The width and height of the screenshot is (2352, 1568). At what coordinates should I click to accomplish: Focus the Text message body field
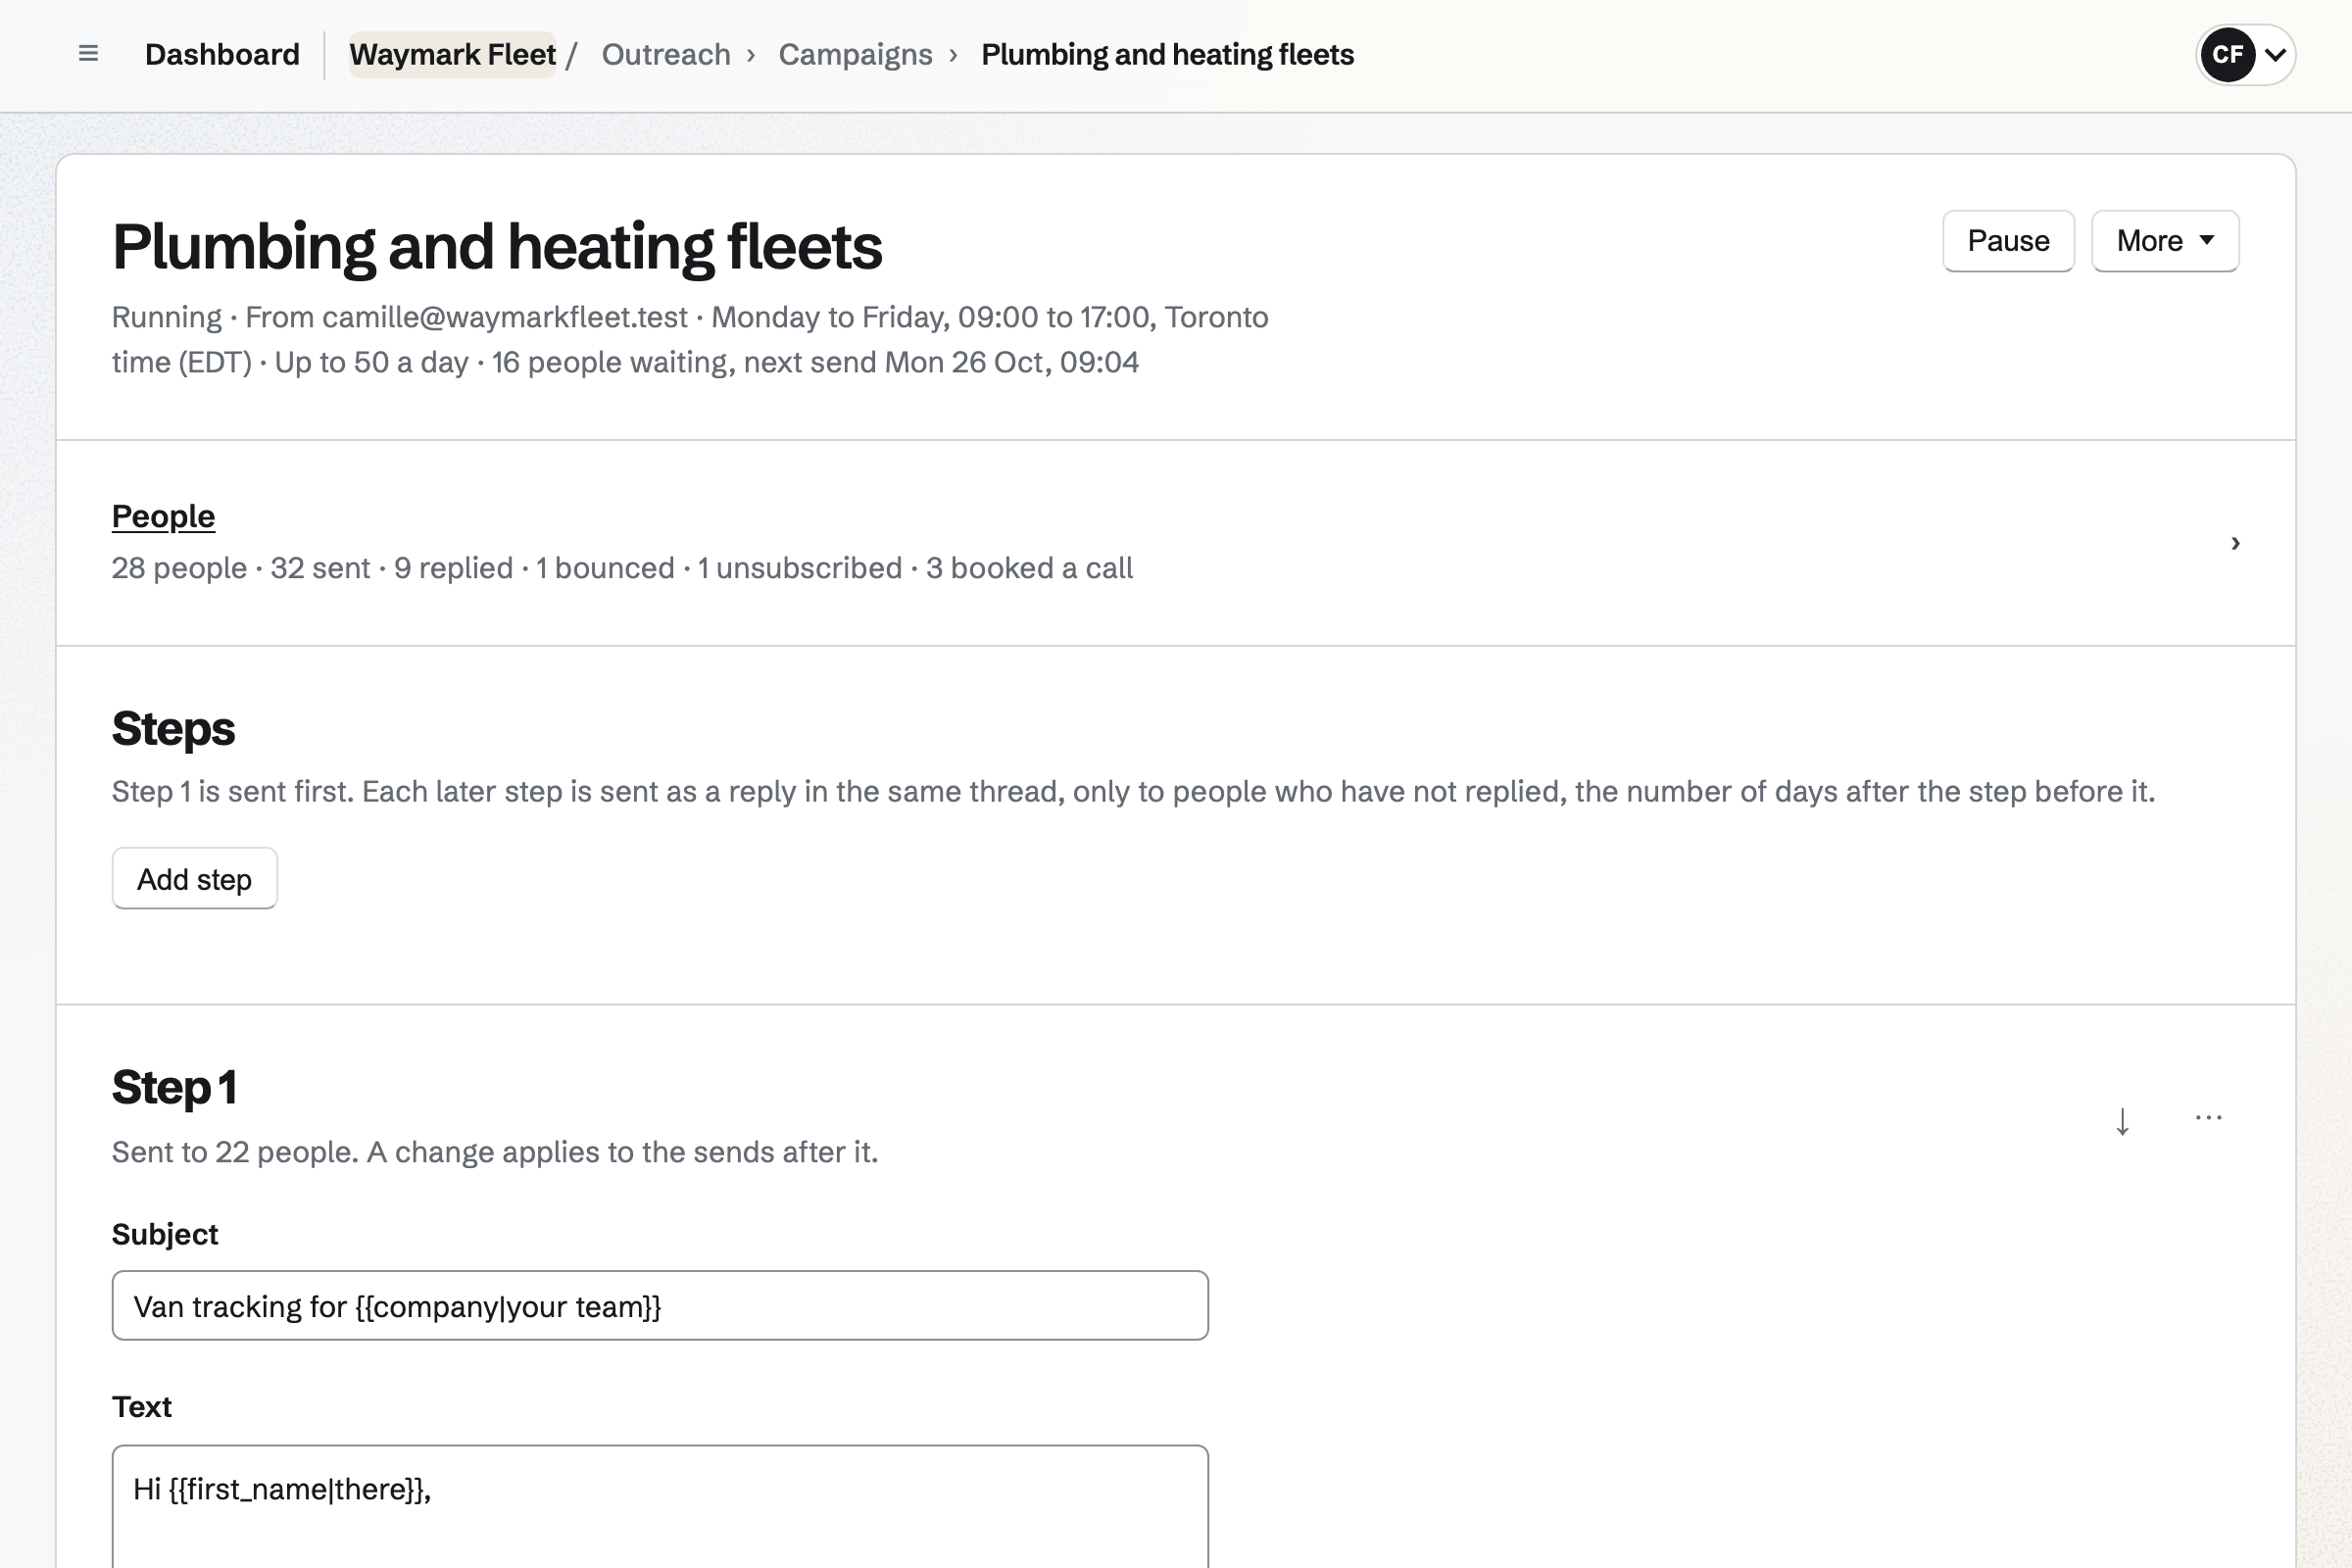660,1507
